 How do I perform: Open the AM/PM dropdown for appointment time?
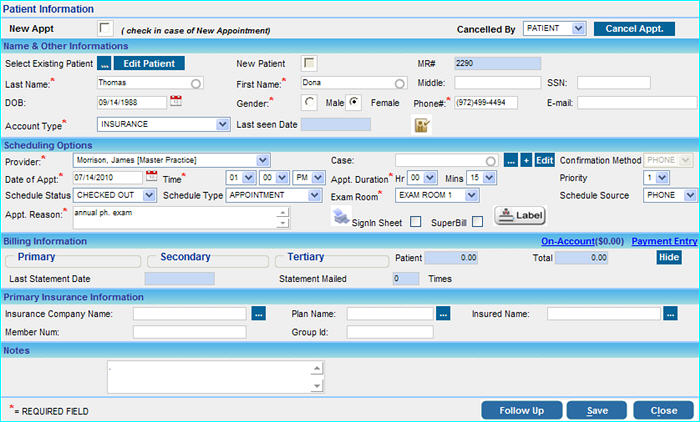coord(309,178)
